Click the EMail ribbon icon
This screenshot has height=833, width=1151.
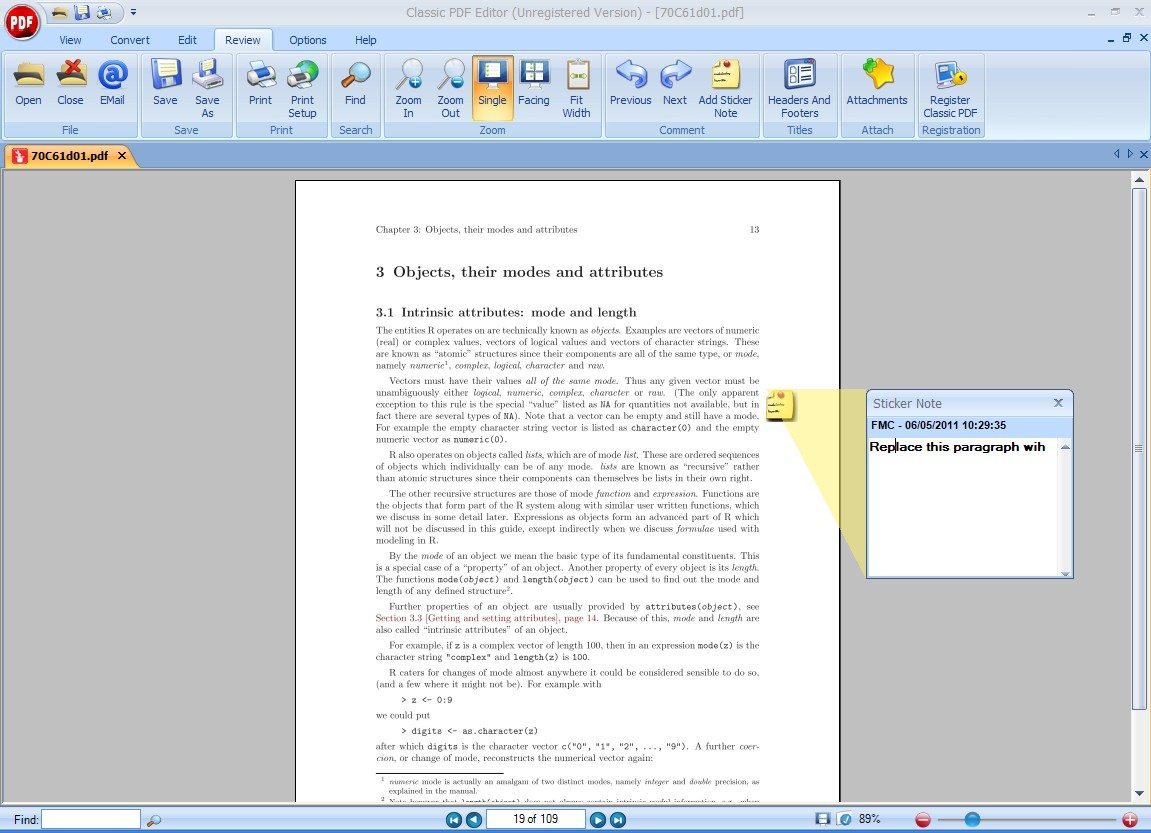tap(112, 82)
